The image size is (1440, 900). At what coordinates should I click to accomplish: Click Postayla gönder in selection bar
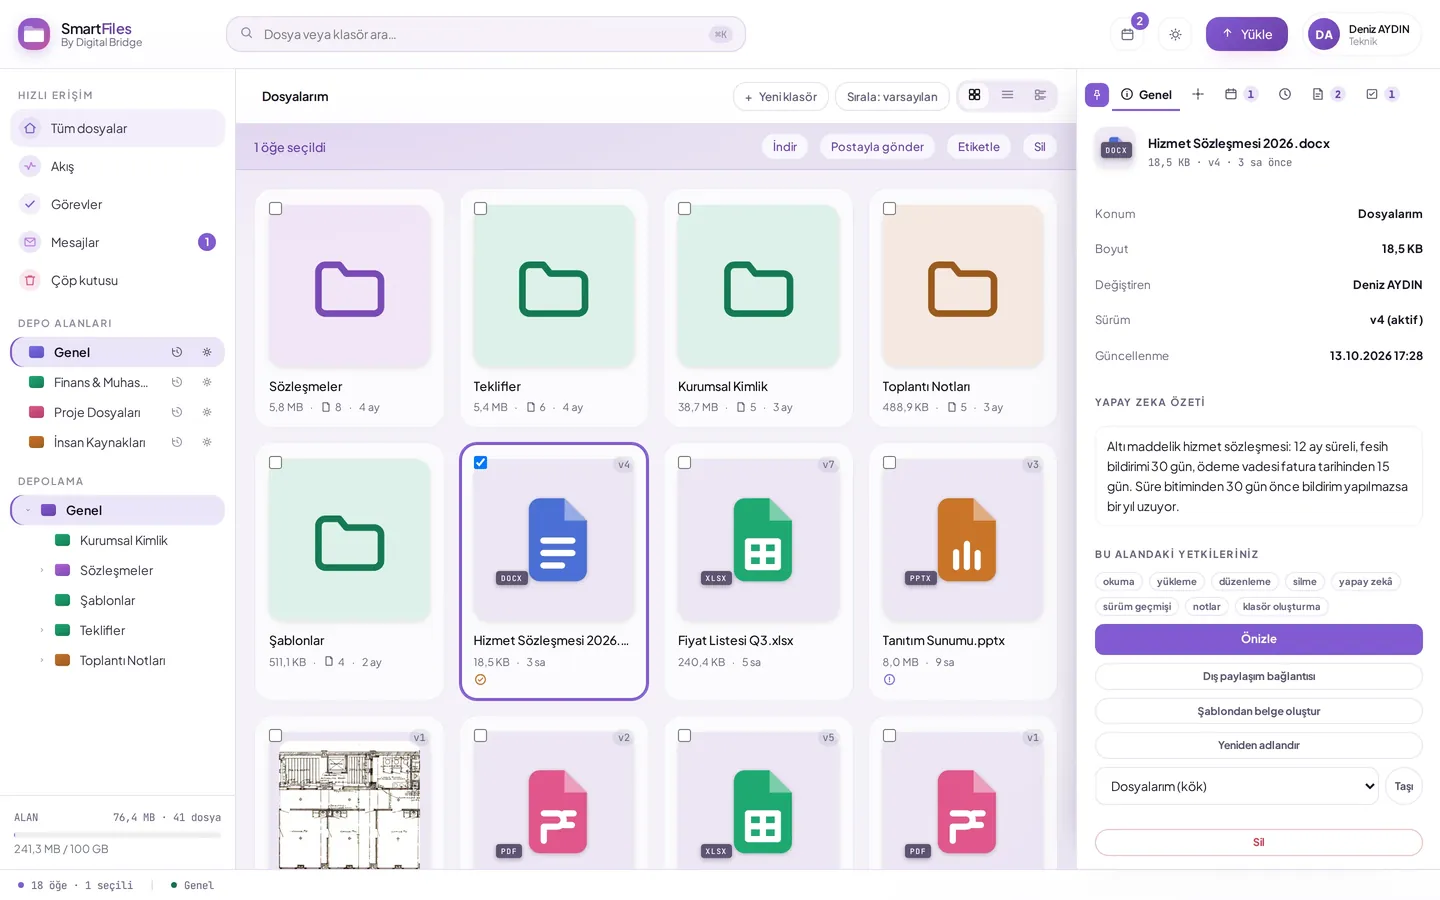tap(877, 147)
